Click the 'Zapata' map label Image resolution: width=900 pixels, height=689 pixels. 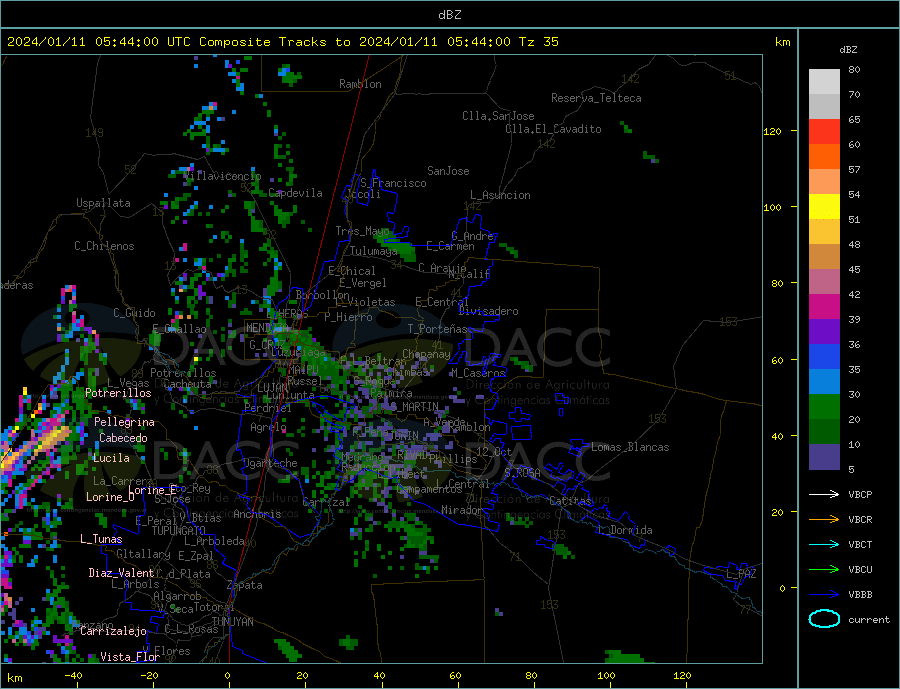[x=245, y=585]
